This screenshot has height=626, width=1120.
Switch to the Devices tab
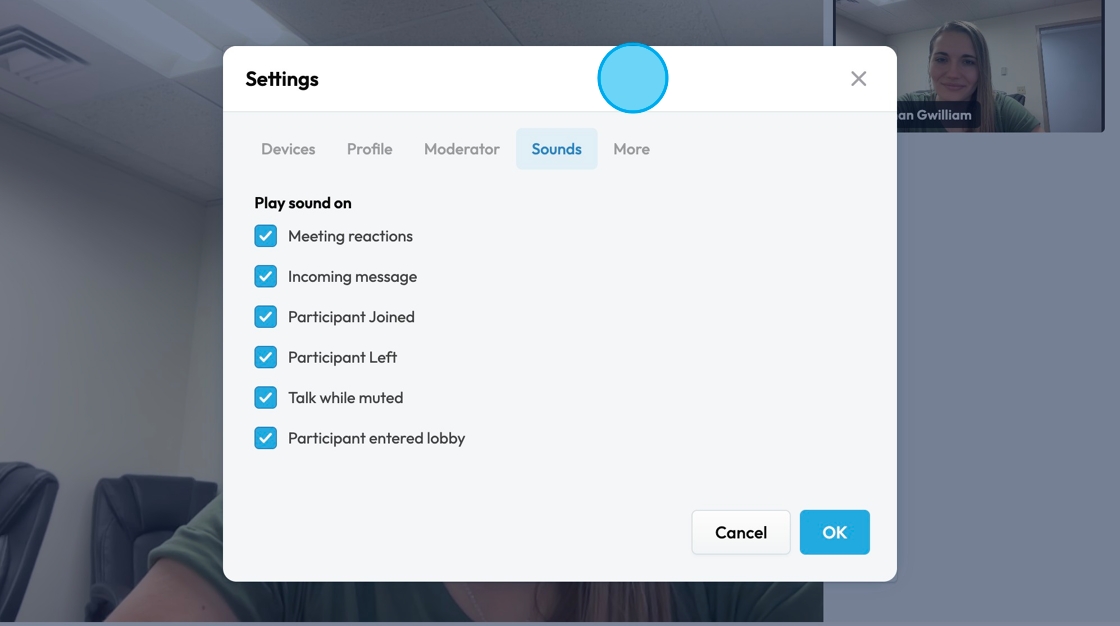point(288,149)
